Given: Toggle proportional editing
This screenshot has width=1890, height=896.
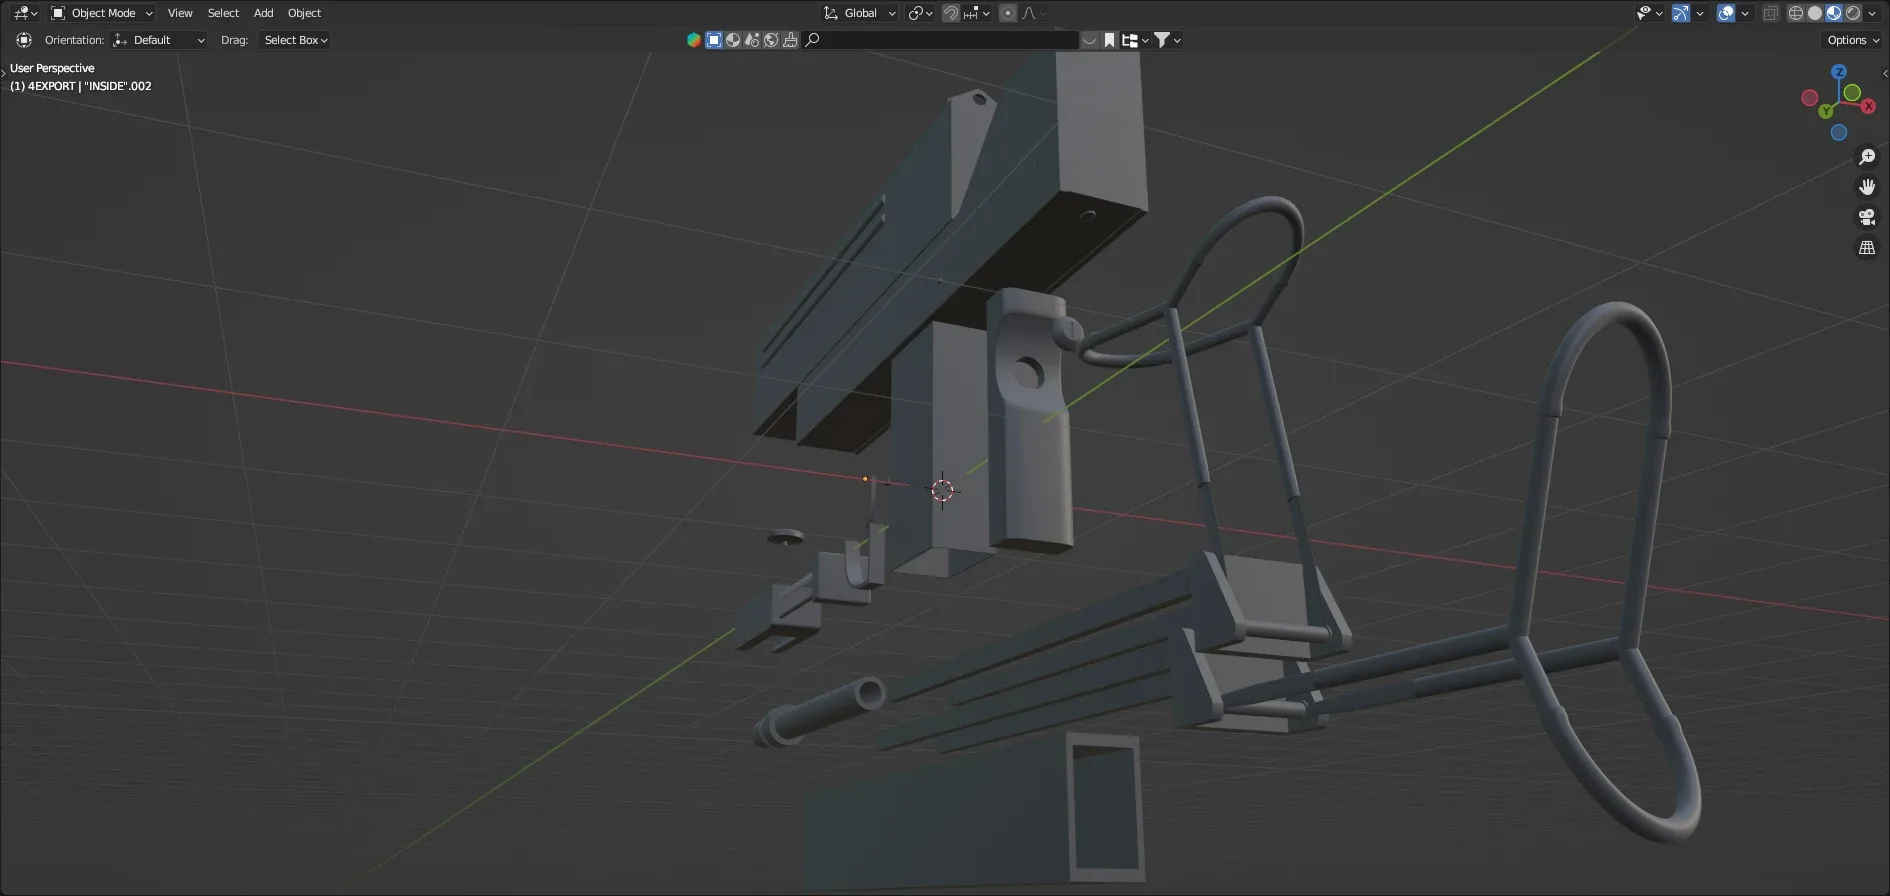Looking at the screenshot, I should (1008, 13).
